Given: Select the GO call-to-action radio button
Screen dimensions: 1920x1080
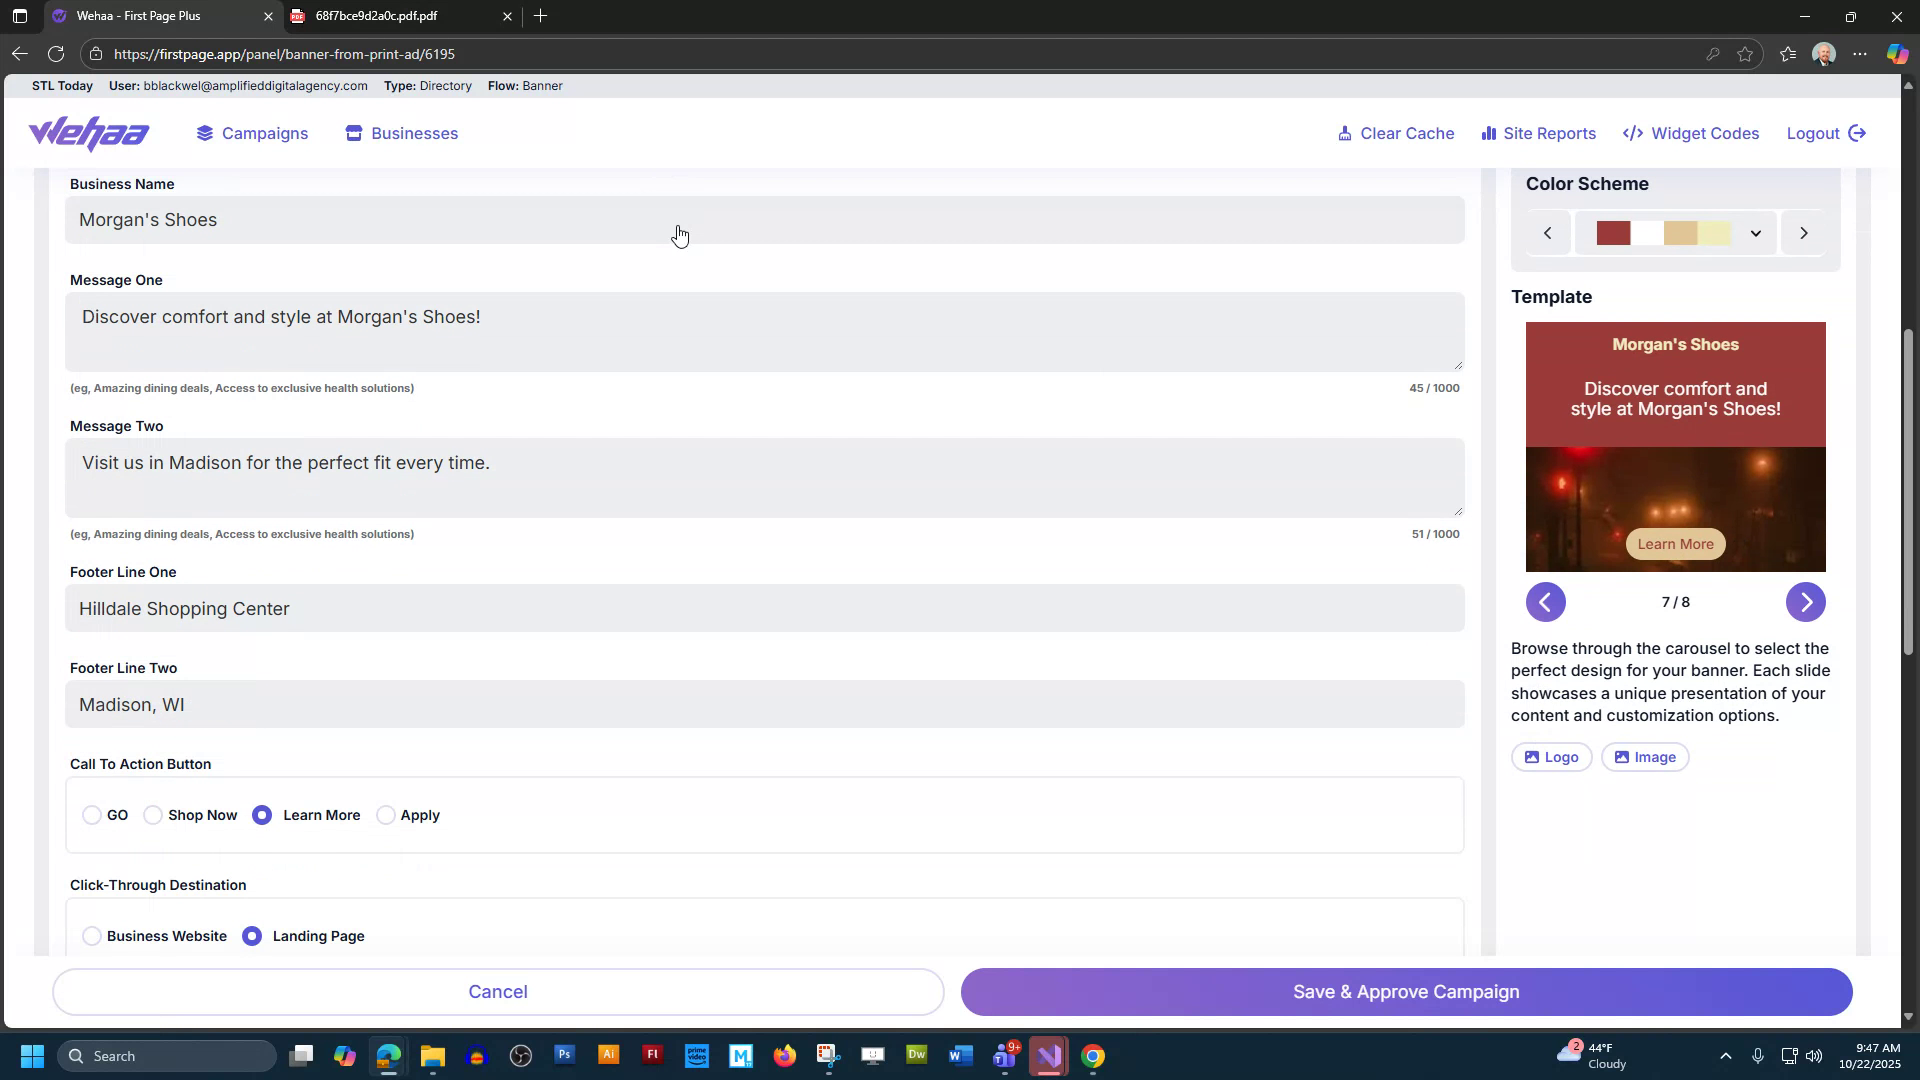Looking at the screenshot, I should click(x=92, y=815).
